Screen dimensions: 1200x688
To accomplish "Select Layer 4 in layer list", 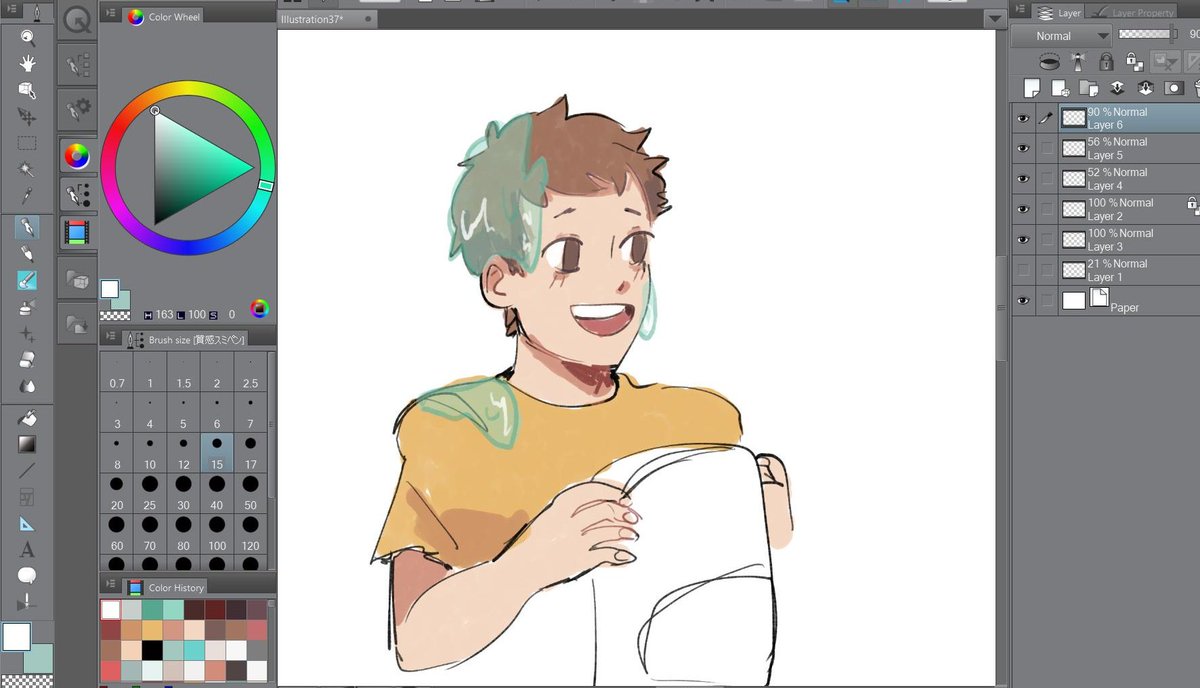I will click(1129, 178).
